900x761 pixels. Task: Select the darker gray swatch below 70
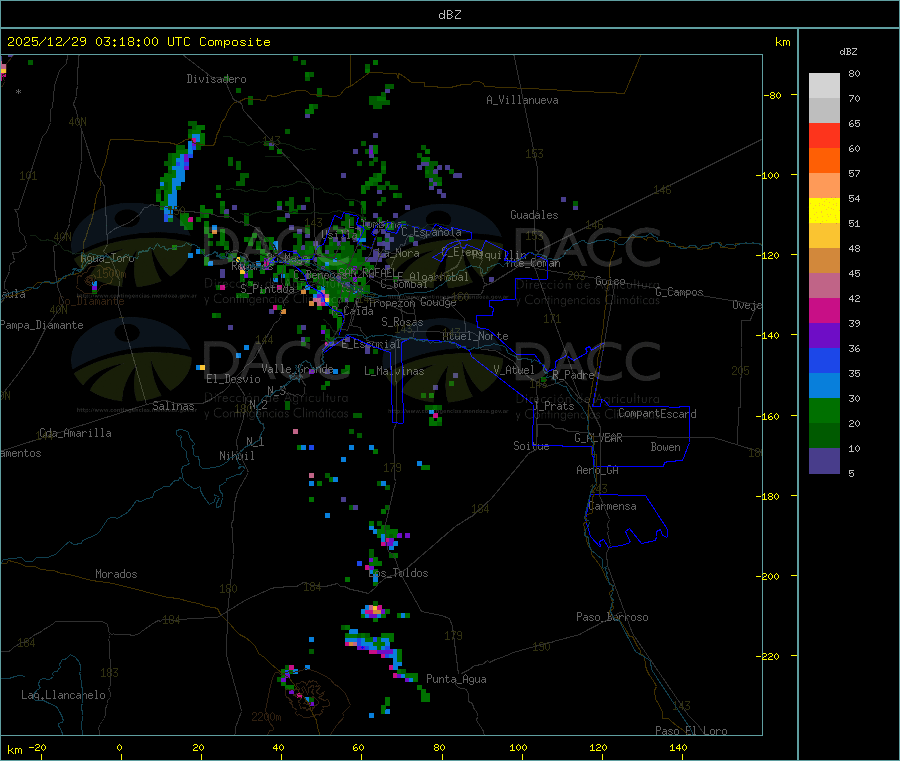(824, 111)
